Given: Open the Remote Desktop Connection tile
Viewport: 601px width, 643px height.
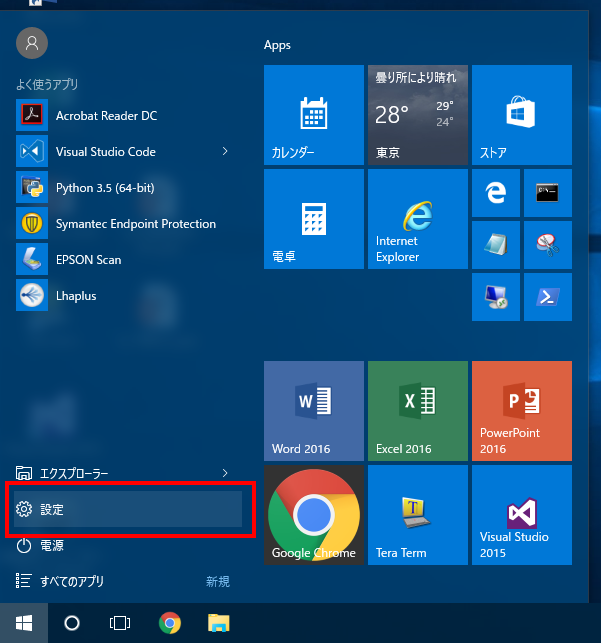Looking at the screenshot, I should coord(496,297).
